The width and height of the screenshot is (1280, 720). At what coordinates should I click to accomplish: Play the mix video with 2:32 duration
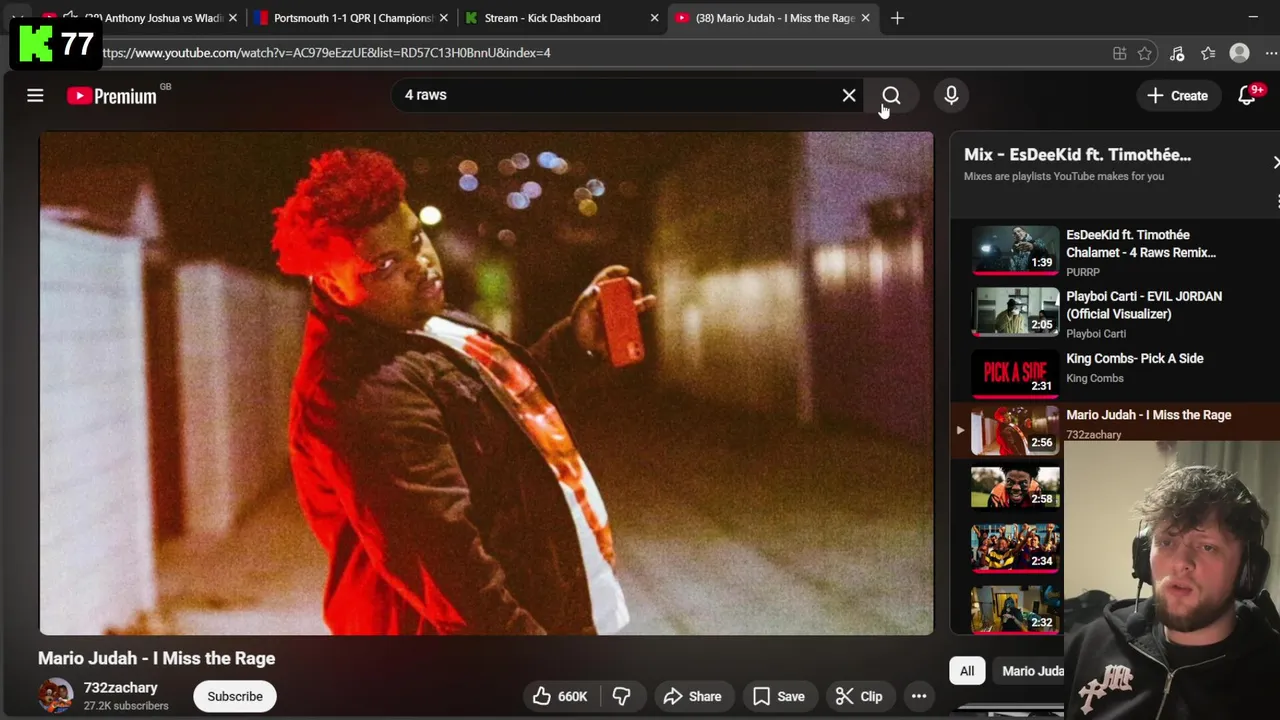(1015, 611)
